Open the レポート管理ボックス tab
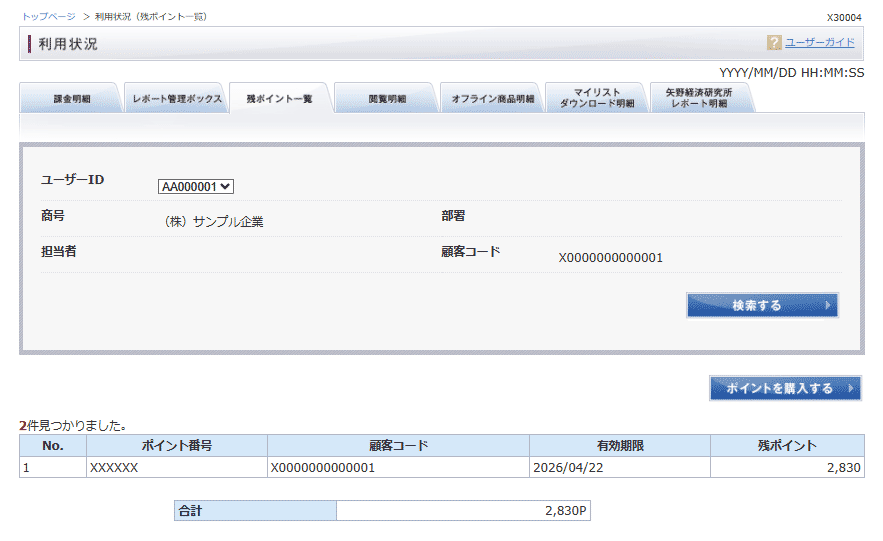Screen dimensions: 883x541 (177, 99)
